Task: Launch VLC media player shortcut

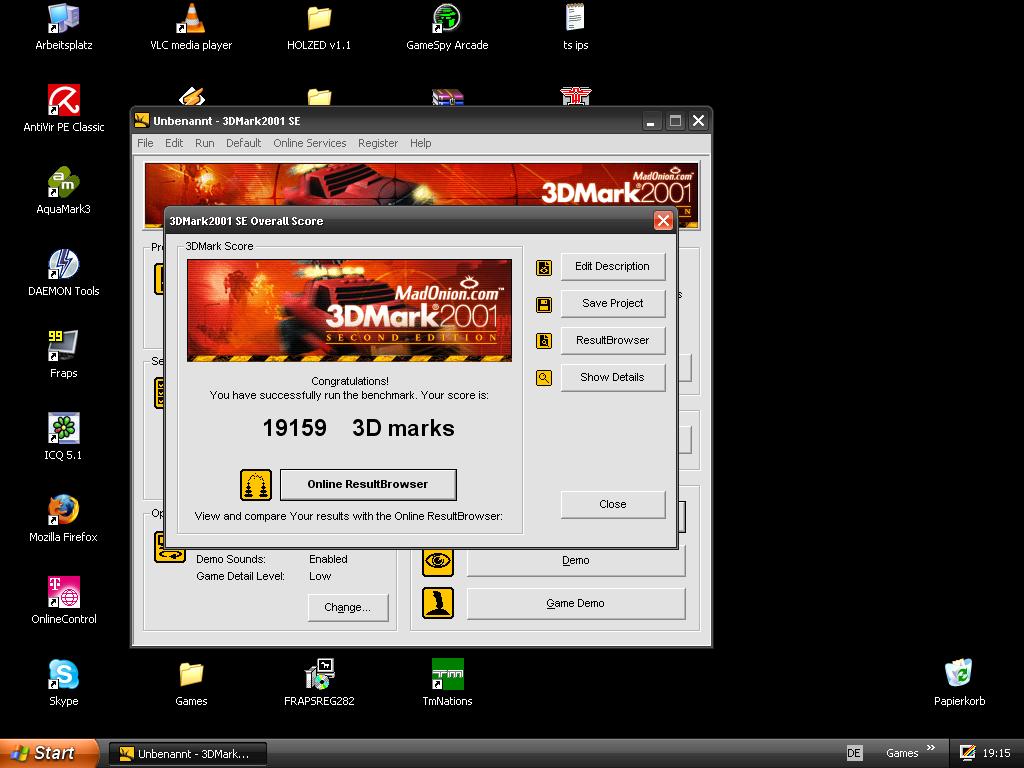Action: (x=191, y=27)
